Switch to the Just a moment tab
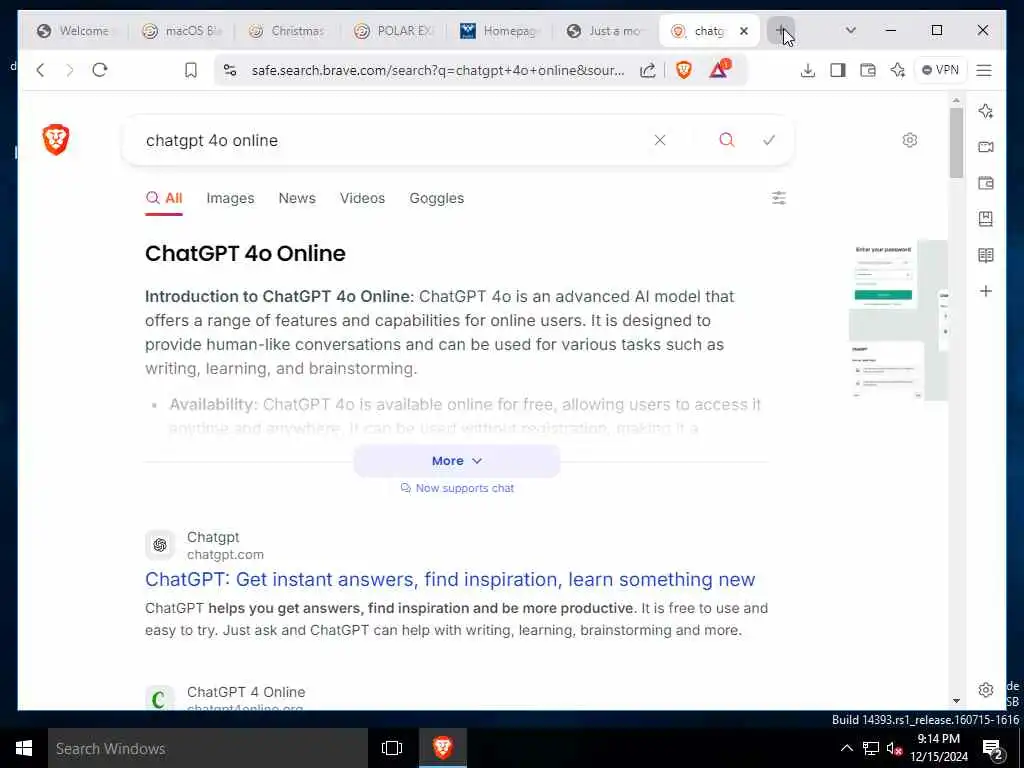The height and width of the screenshot is (768, 1024). click(x=605, y=31)
